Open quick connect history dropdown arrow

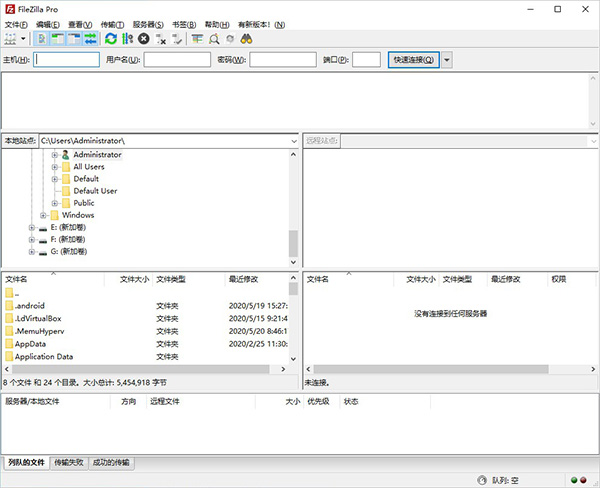[x=446, y=60]
